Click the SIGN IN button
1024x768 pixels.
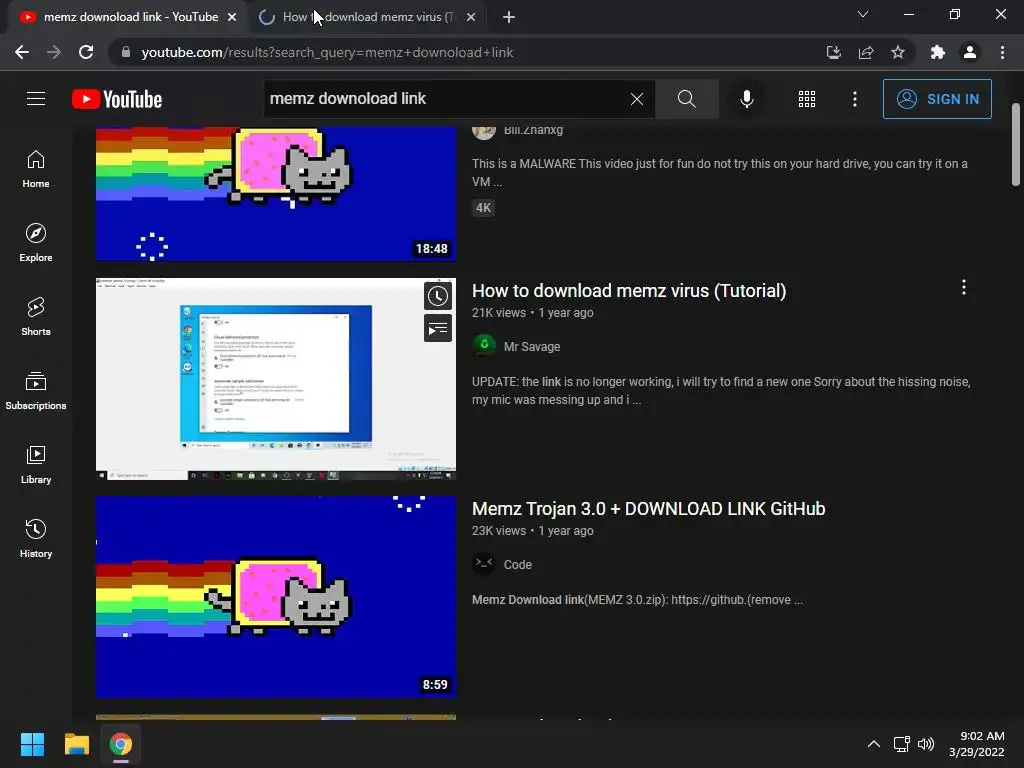[x=937, y=99]
